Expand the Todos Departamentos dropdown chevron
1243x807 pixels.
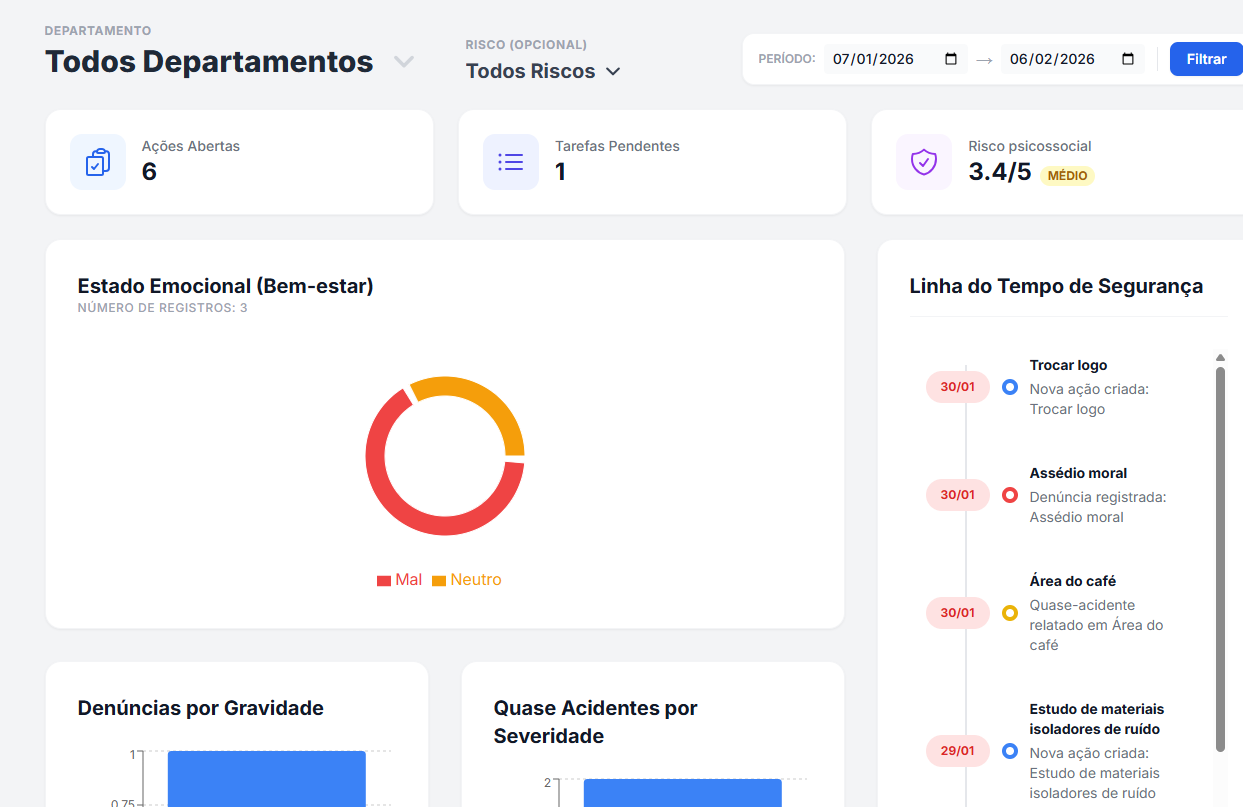click(x=403, y=62)
